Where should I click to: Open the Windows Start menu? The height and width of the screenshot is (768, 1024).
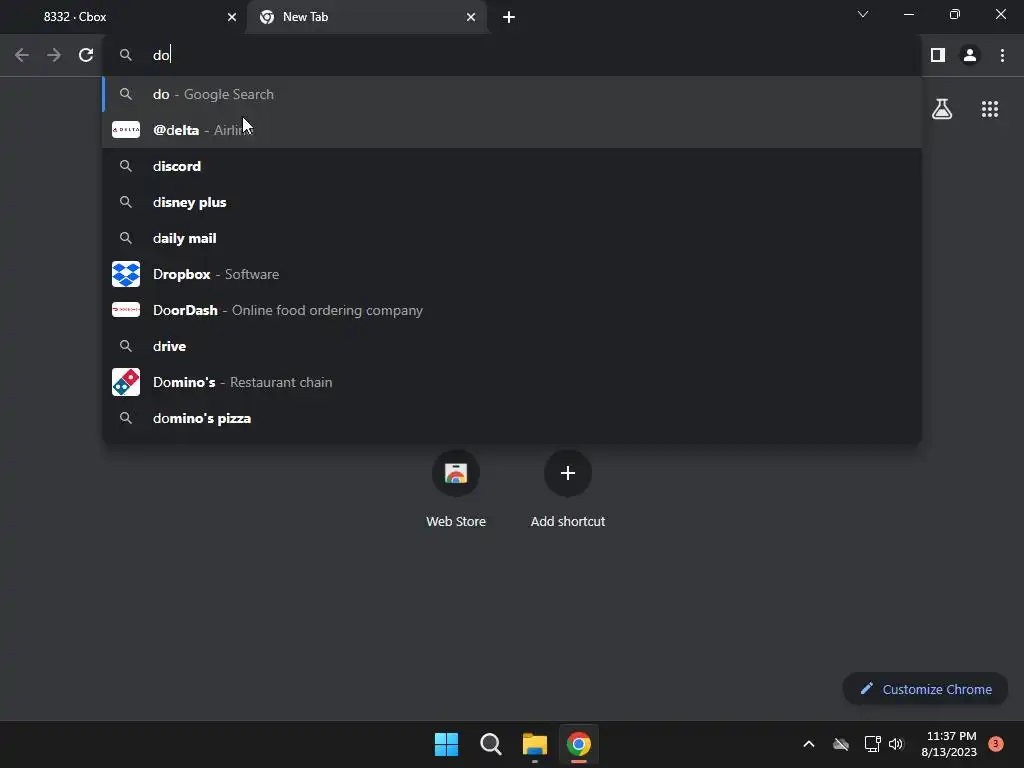[447, 744]
